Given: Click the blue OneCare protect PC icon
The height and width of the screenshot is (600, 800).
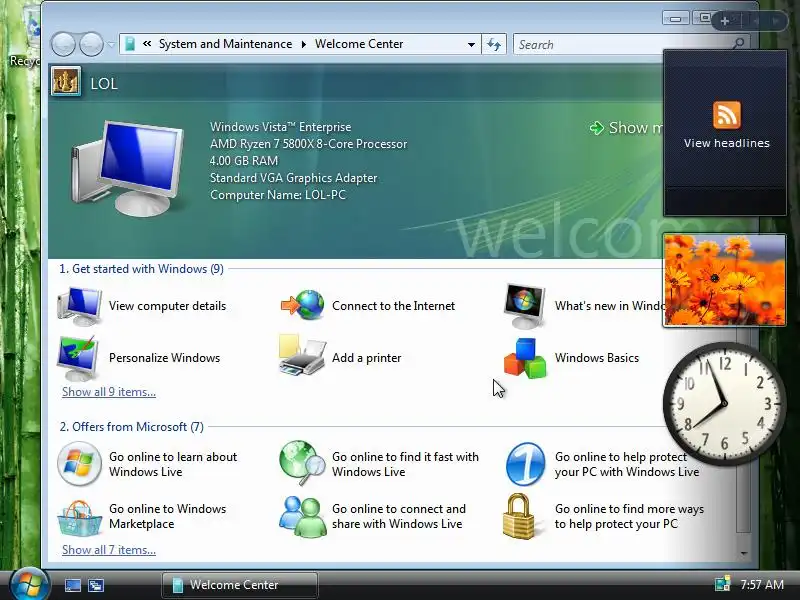Looking at the screenshot, I should (525, 464).
